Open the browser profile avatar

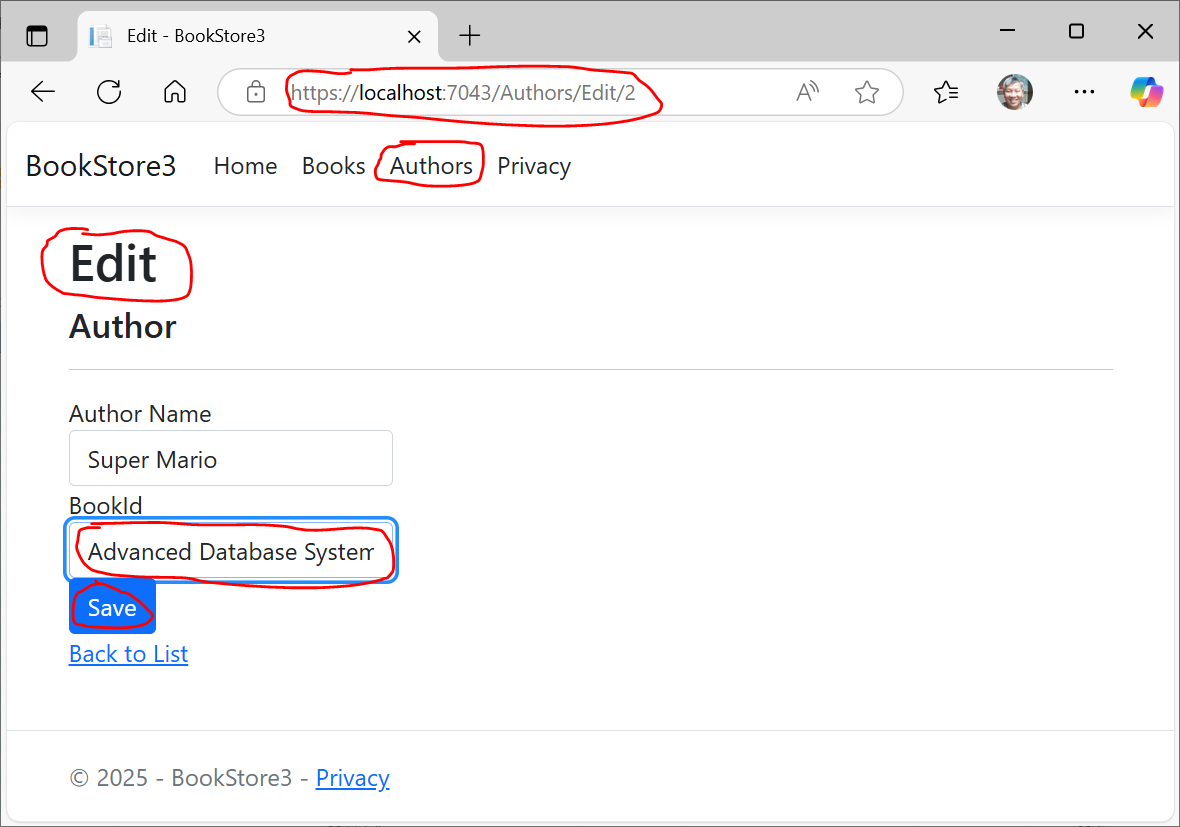coord(1014,92)
